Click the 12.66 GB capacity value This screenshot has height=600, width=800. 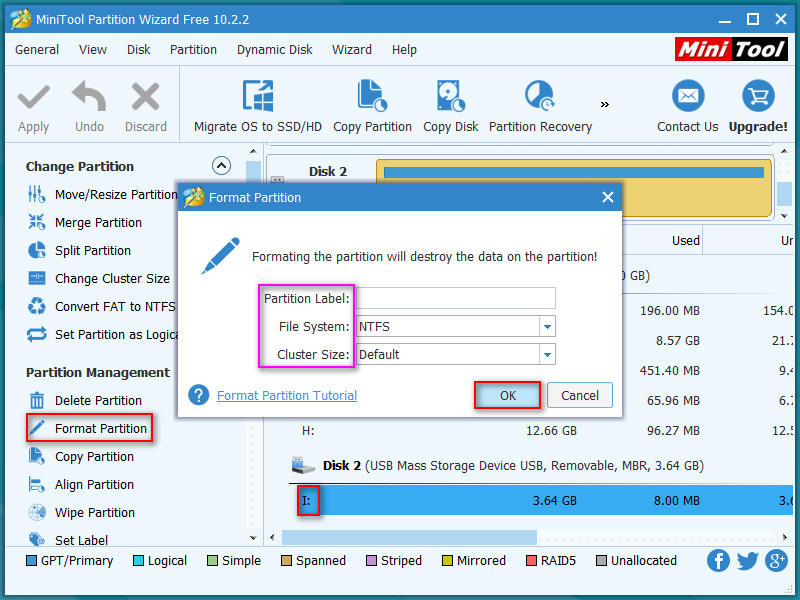coord(551,431)
